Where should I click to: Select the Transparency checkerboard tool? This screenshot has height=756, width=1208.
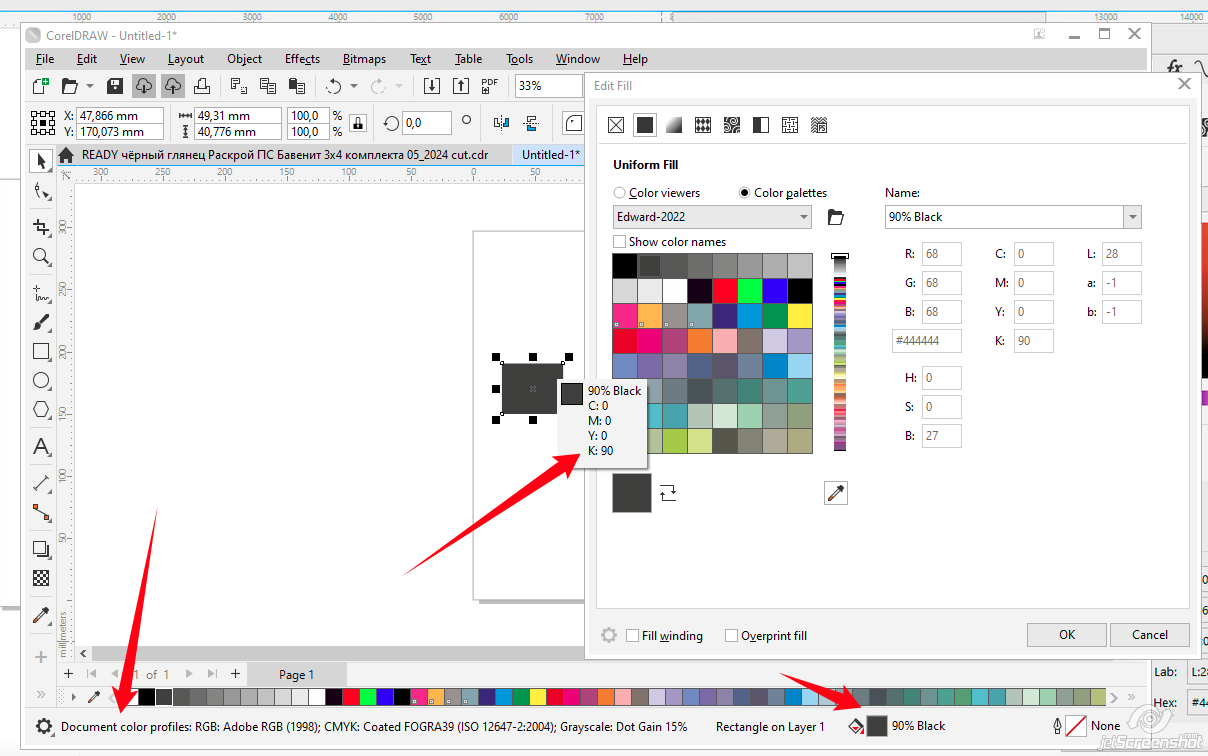click(41, 577)
